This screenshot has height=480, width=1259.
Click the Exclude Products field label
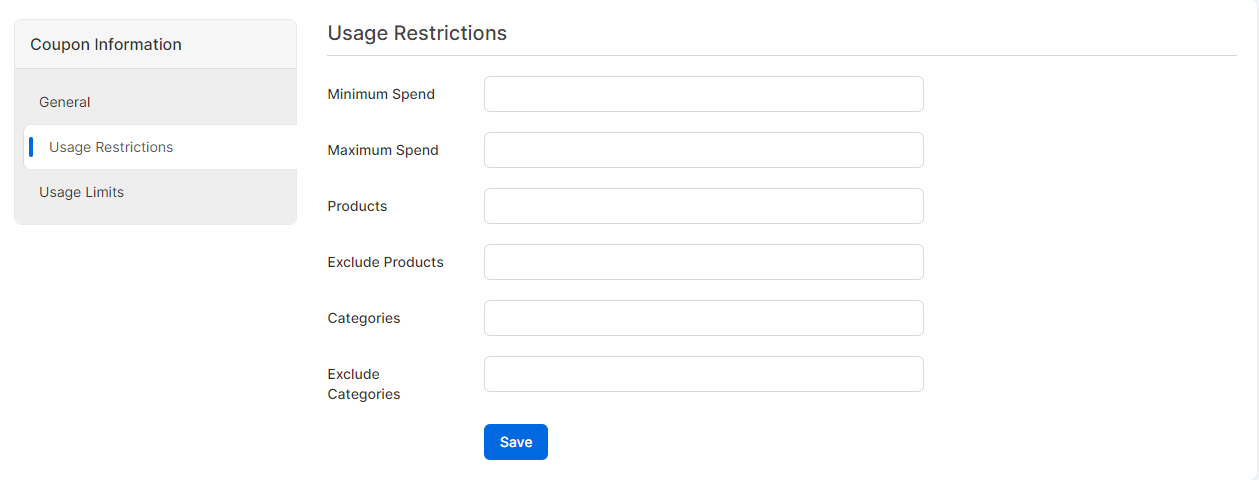pyautogui.click(x=386, y=262)
